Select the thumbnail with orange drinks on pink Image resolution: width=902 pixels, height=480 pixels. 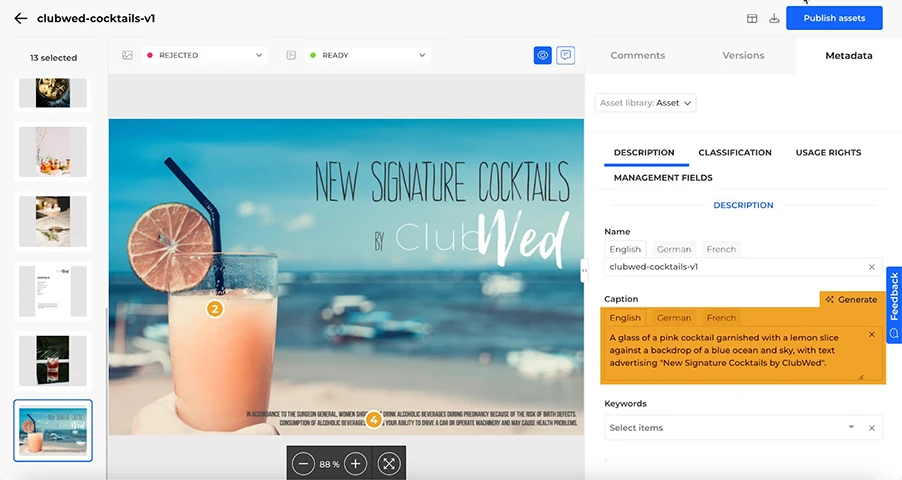click(x=53, y=152)
